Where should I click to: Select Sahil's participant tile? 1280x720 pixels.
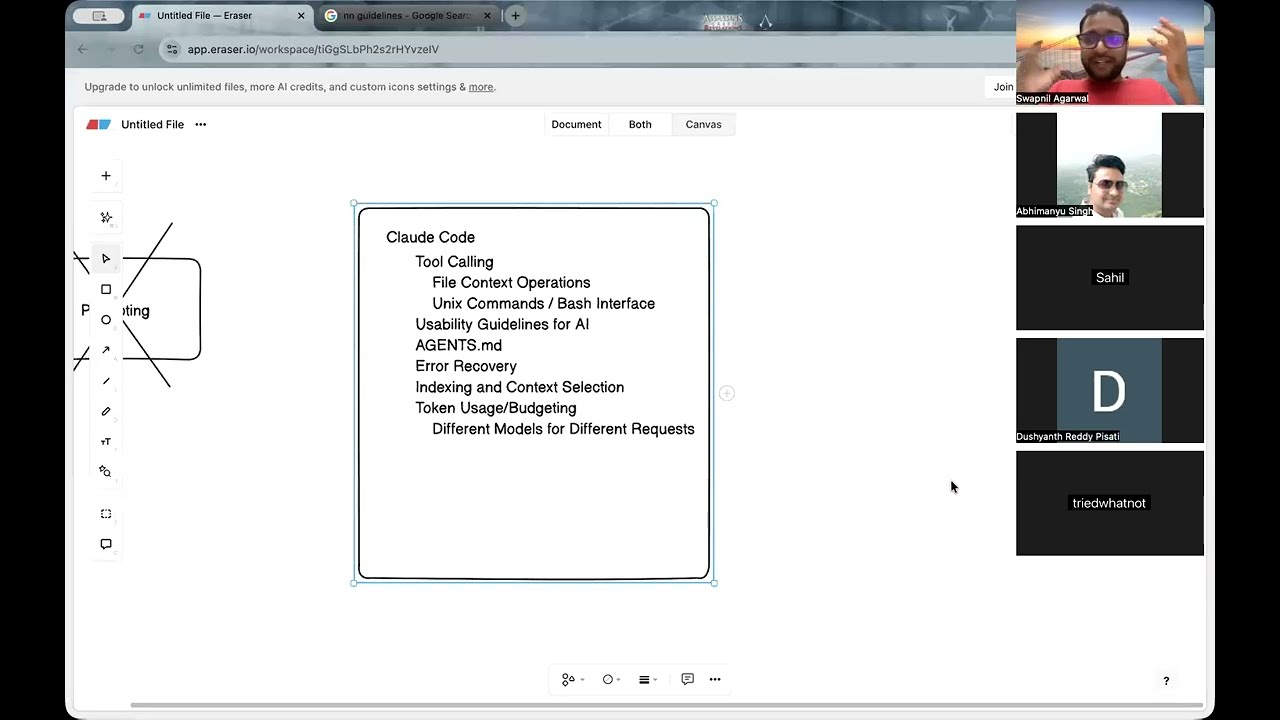[x=1110, y=278]
